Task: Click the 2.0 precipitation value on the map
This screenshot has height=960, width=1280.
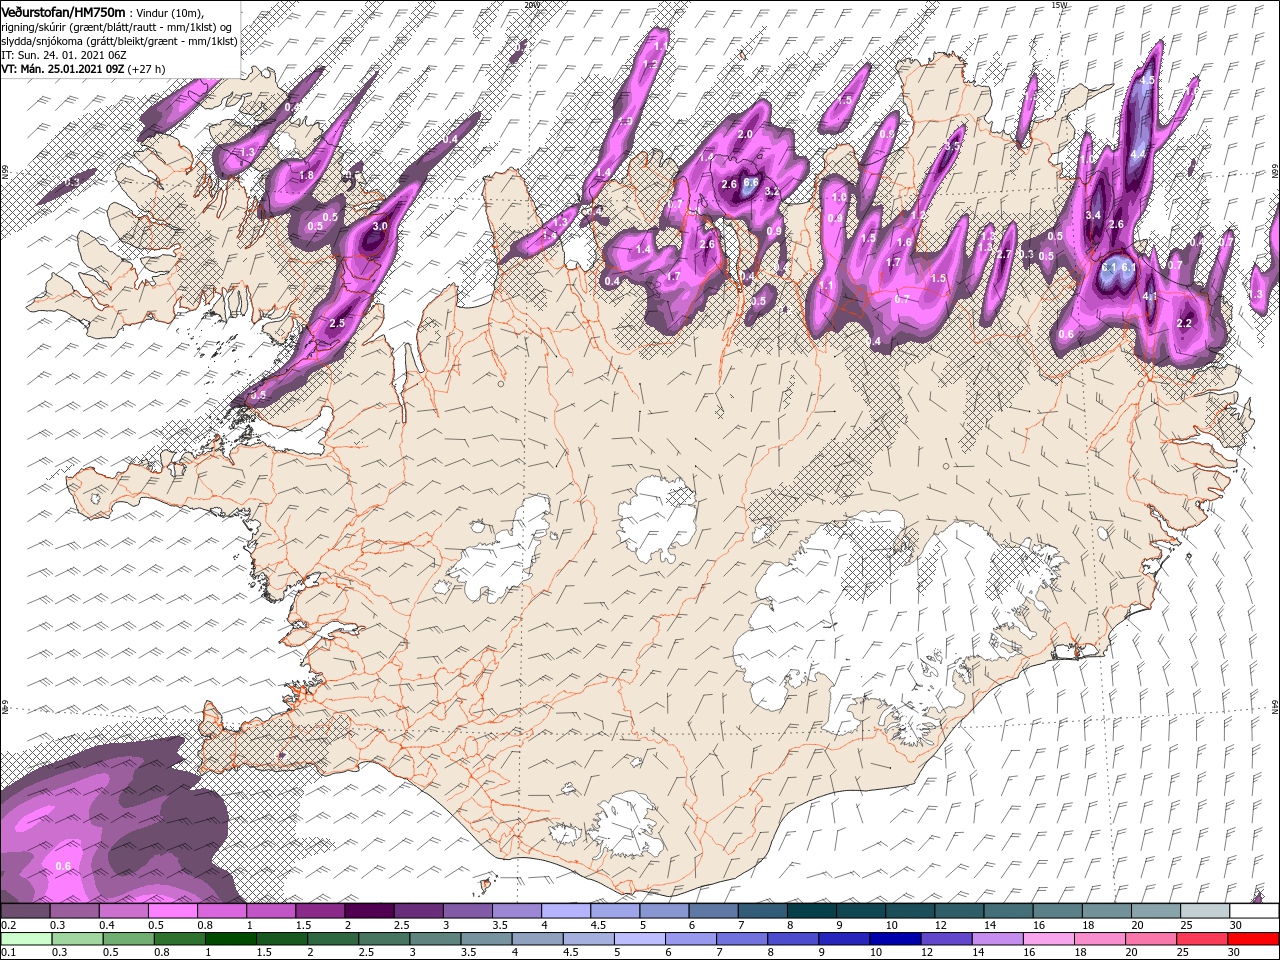Action: pos(744,134)
